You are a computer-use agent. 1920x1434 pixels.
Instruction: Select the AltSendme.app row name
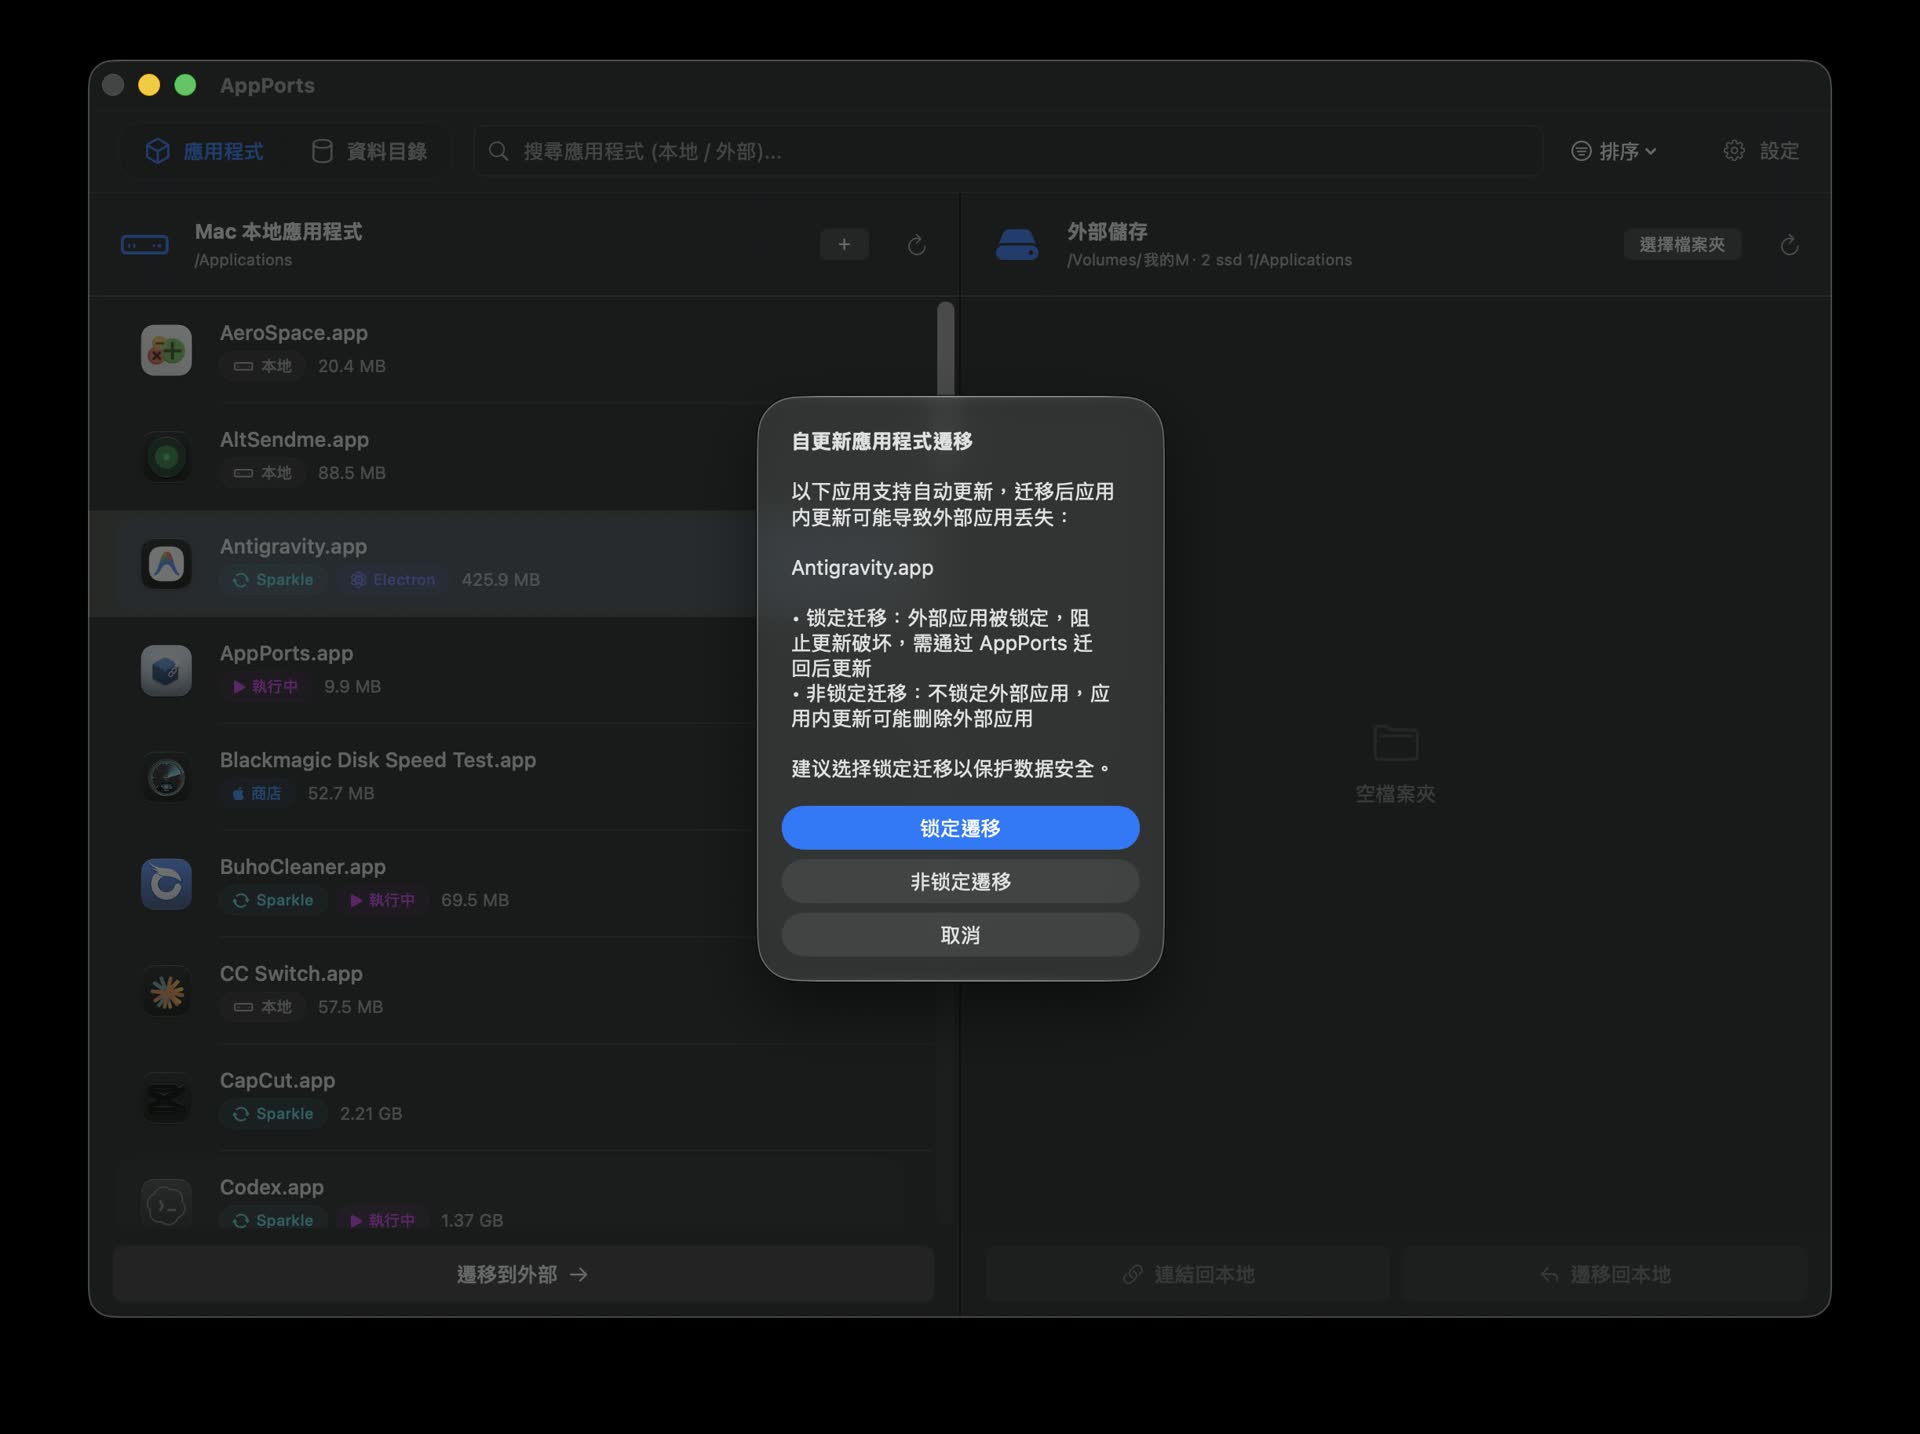294,440
